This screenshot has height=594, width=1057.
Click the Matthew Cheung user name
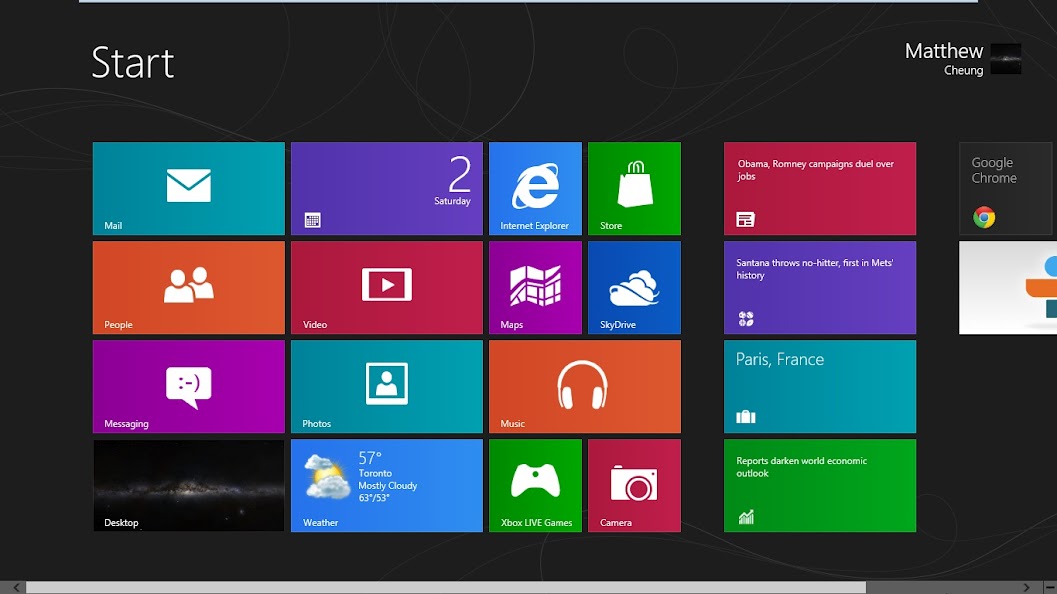click(944, 59)
